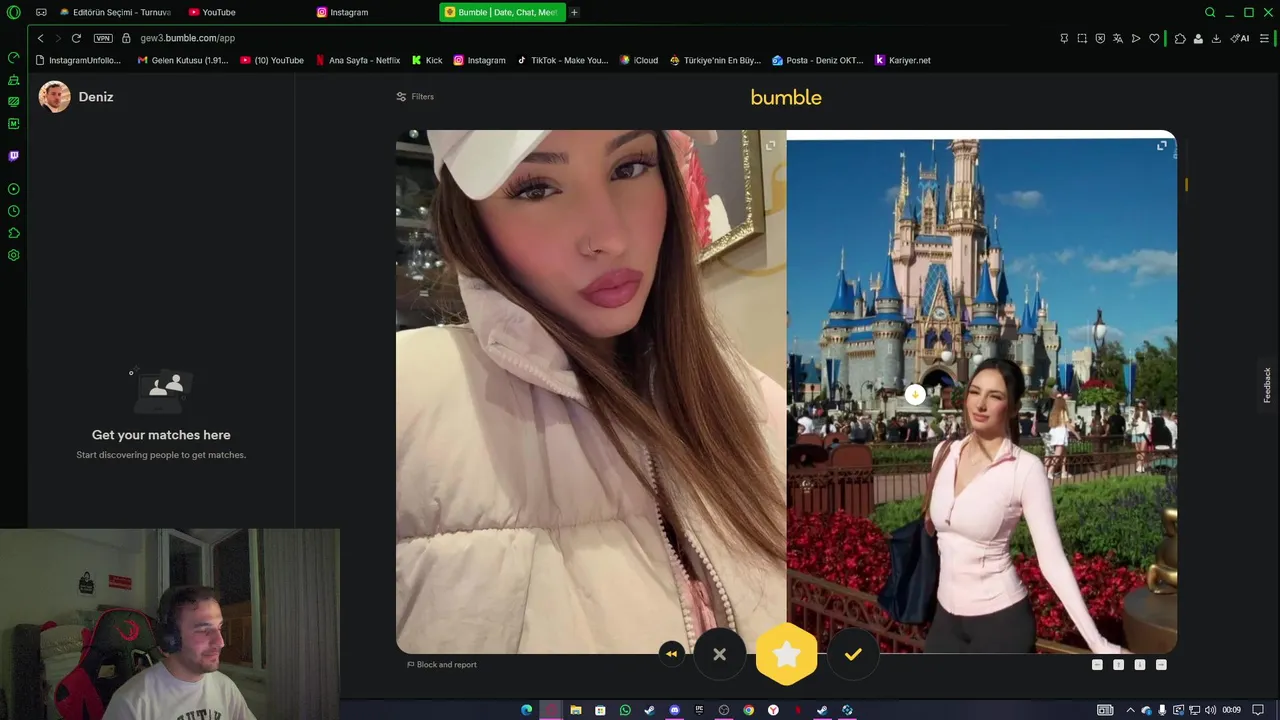Open the Twitch sidebar panel

[14, 156]
